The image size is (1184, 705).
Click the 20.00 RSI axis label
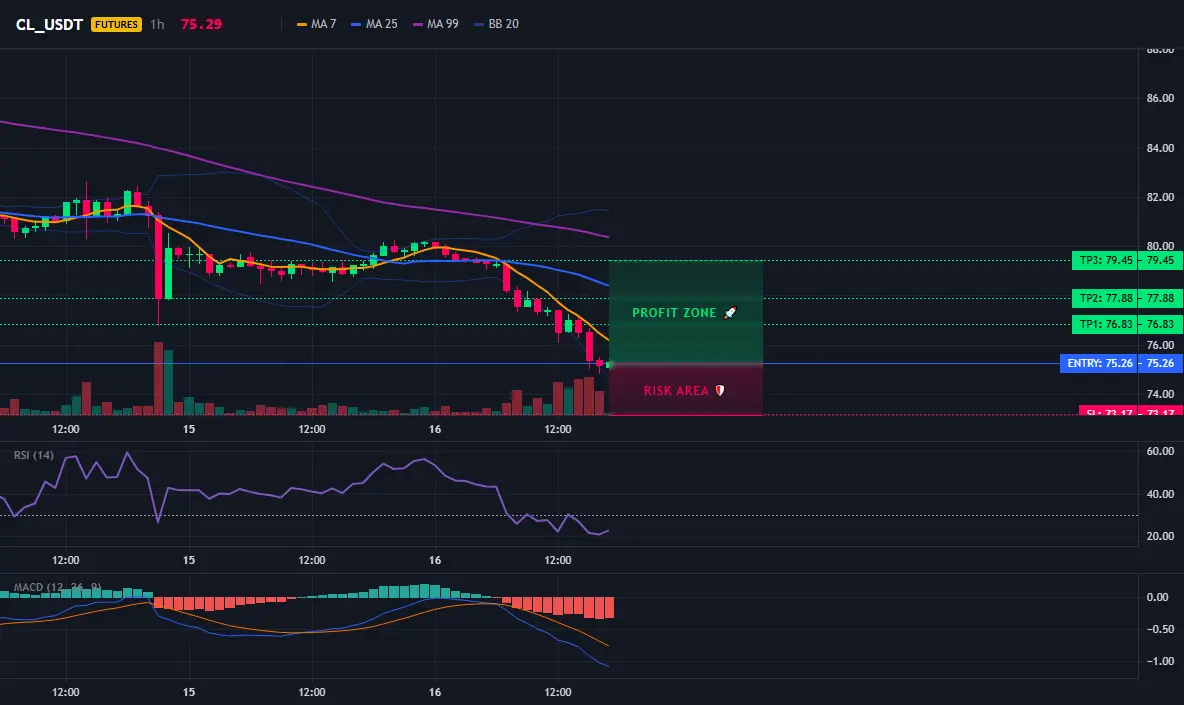[1160, 537]
